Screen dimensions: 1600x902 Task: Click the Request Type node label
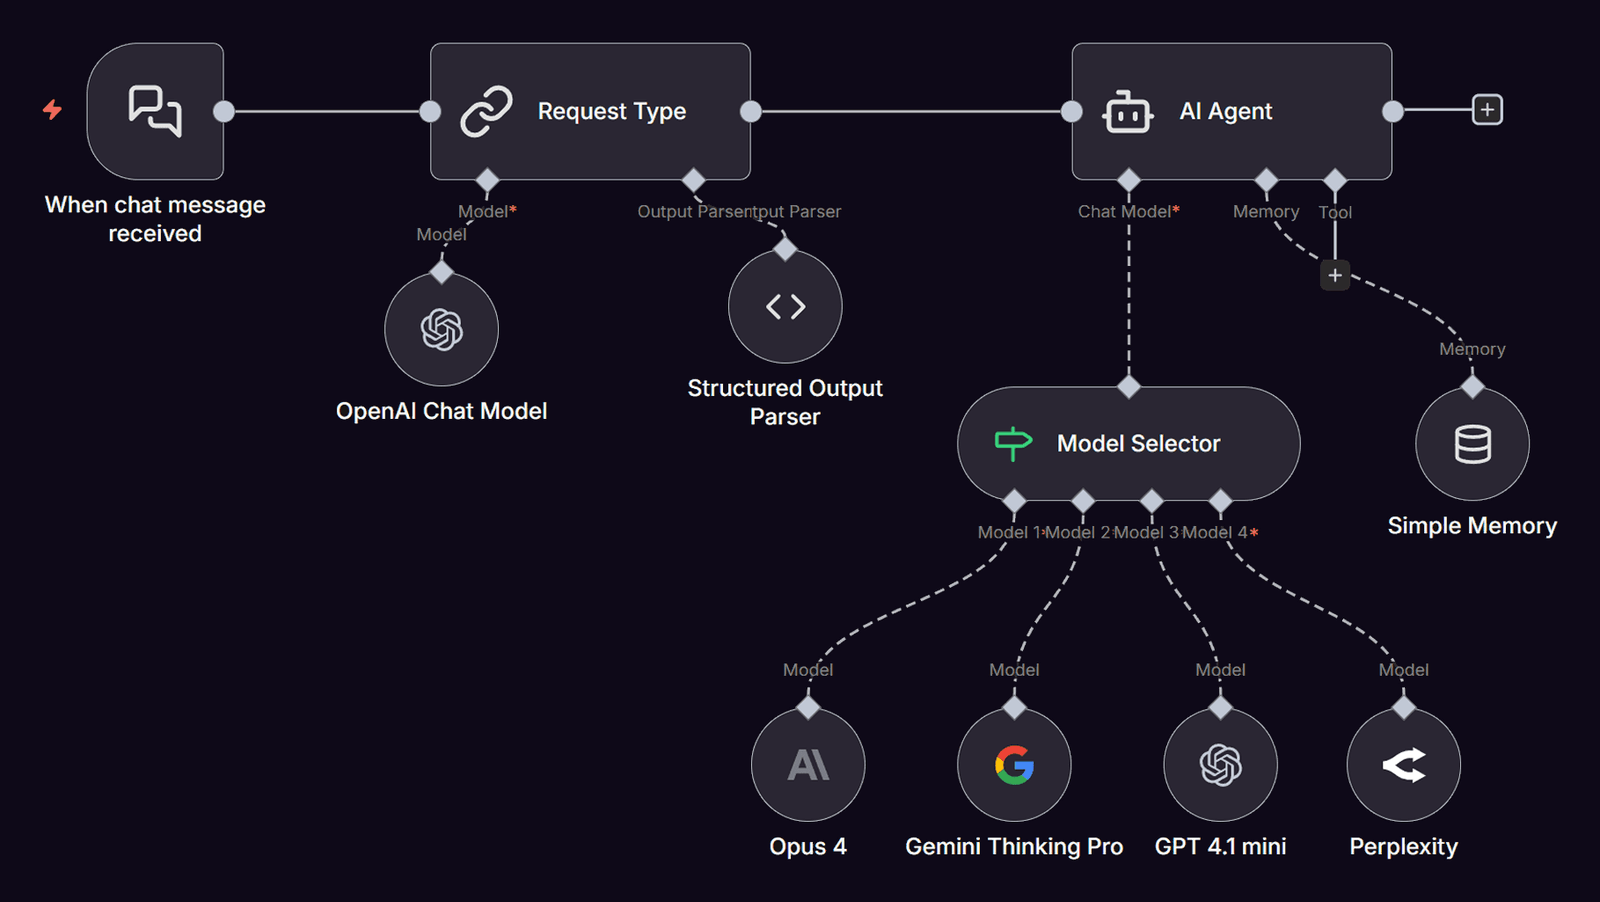tap(612, 111)
